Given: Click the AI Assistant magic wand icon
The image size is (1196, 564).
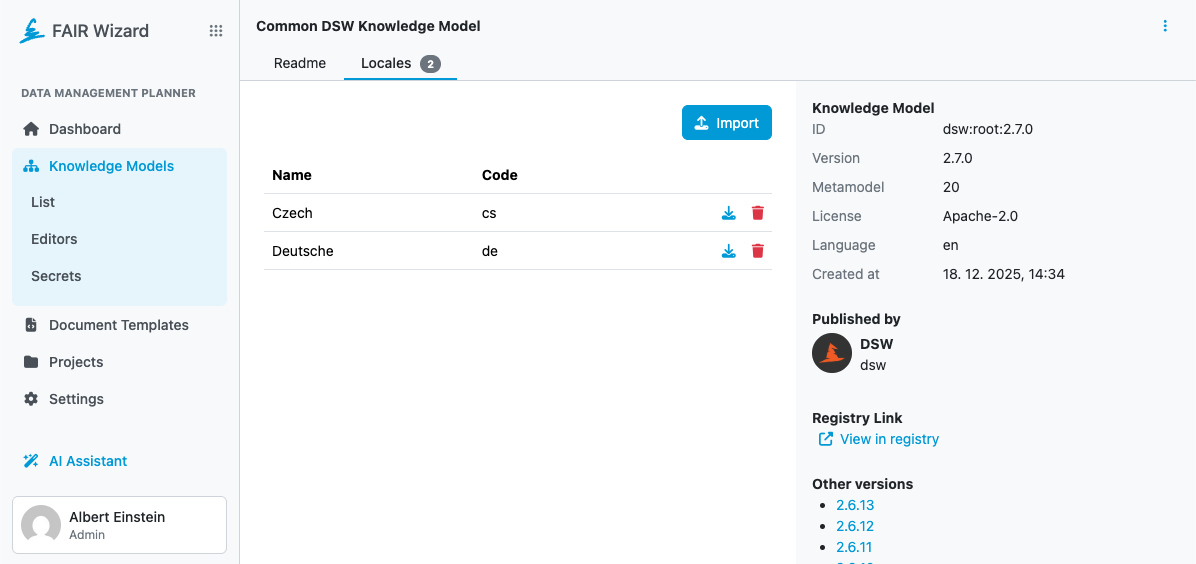Looking at the screenshot, I should [x=31, y=461].
